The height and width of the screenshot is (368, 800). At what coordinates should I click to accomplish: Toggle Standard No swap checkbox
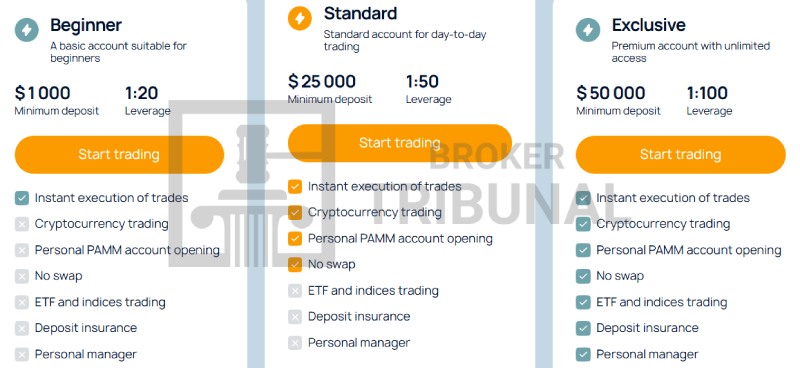pos(295,265)
